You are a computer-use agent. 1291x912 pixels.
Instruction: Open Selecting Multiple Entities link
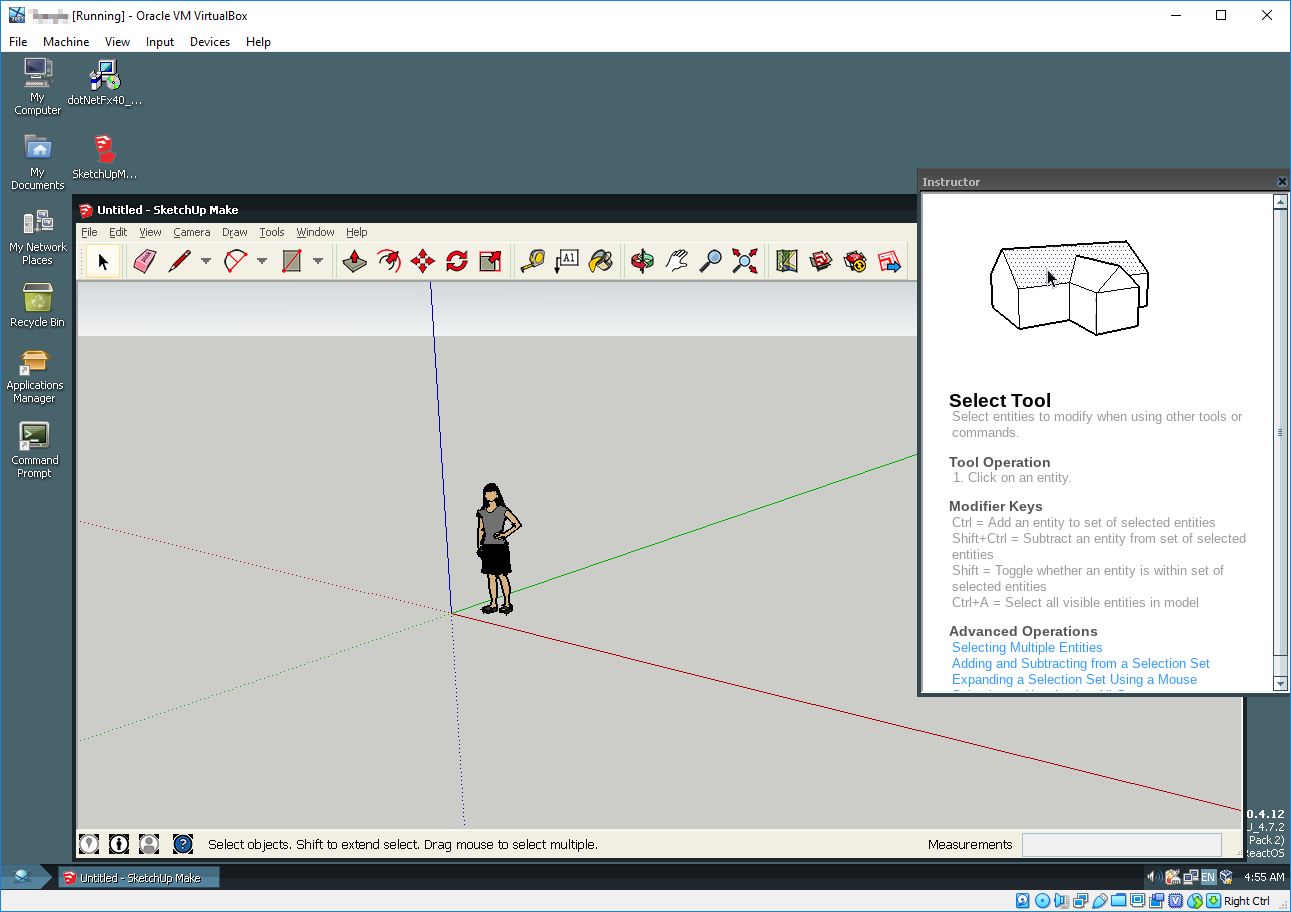point(1027,648)
